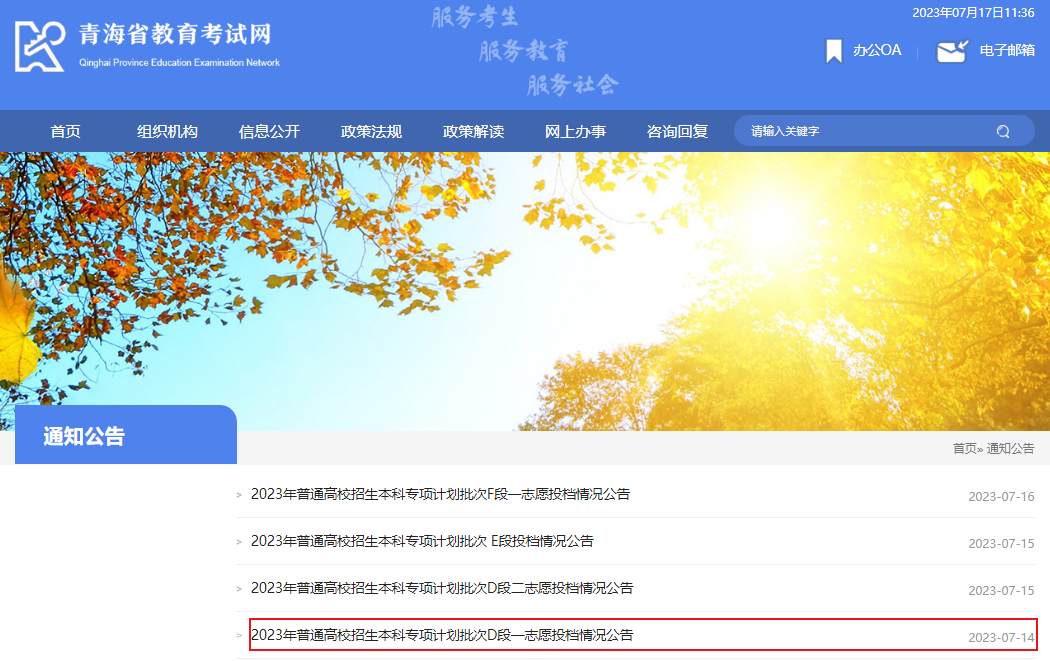Viewport: 1050px width, 661px height.
Task: Open D段二志愿投档情况公告 announcement
Action: [442, 588]
